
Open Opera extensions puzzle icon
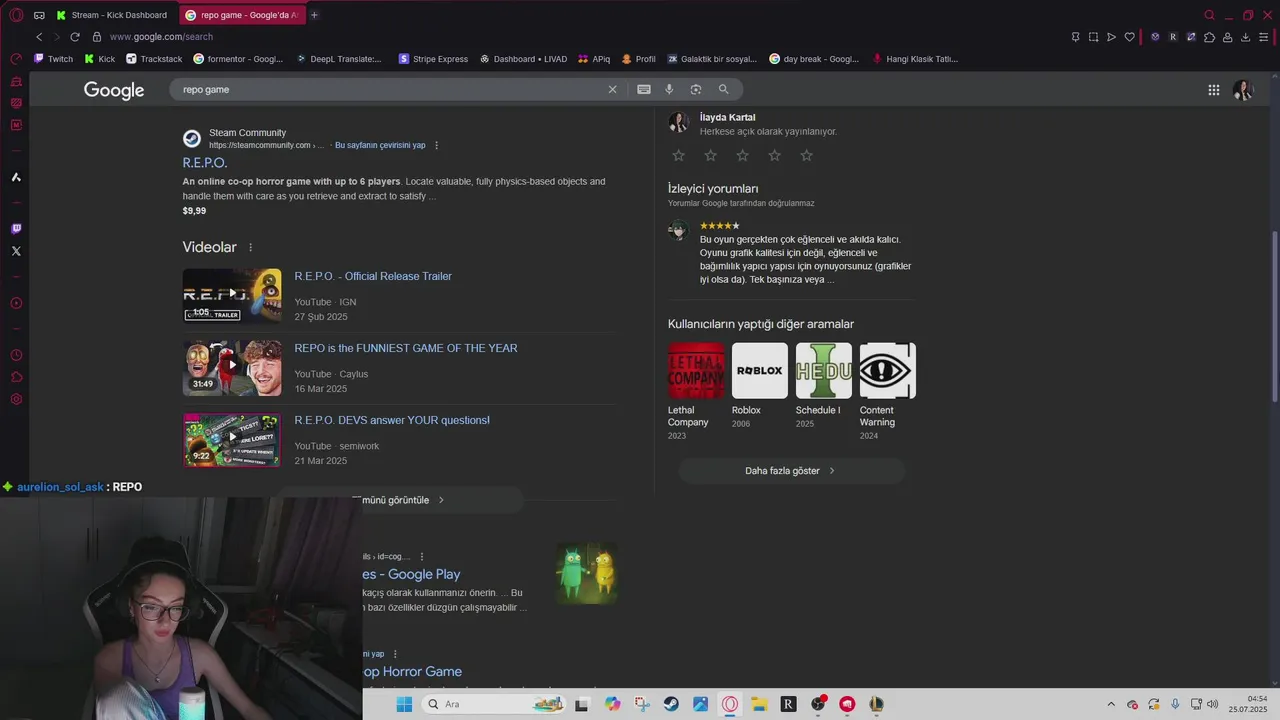1209,37
